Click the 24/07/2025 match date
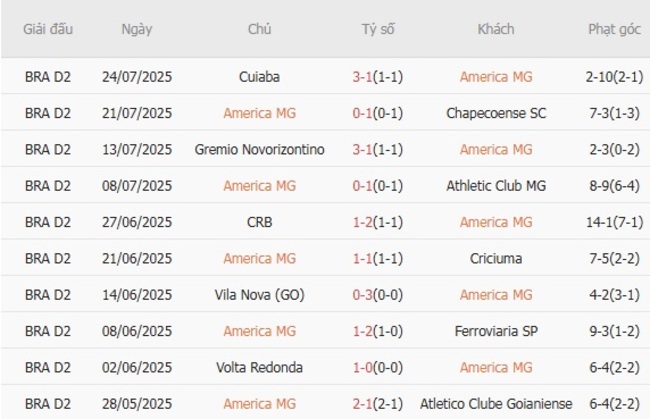 tap(137, 76)
